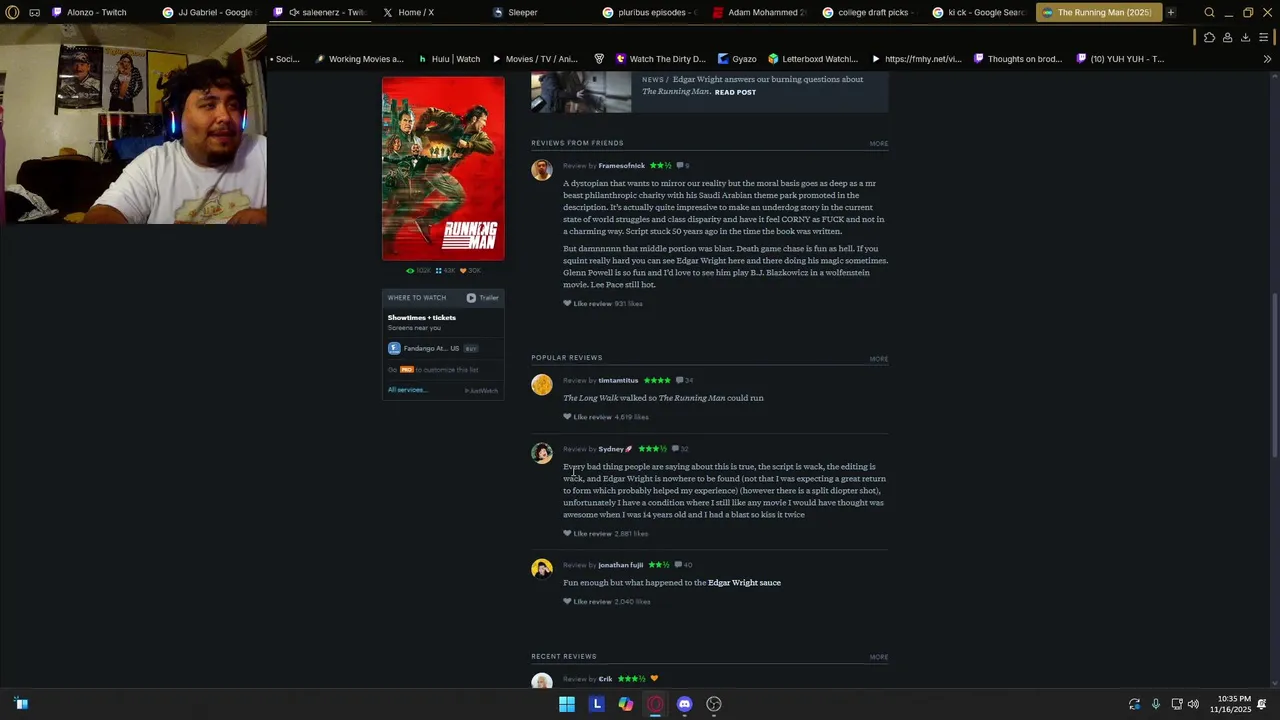Open the college draft picks tab

(871, 12)
